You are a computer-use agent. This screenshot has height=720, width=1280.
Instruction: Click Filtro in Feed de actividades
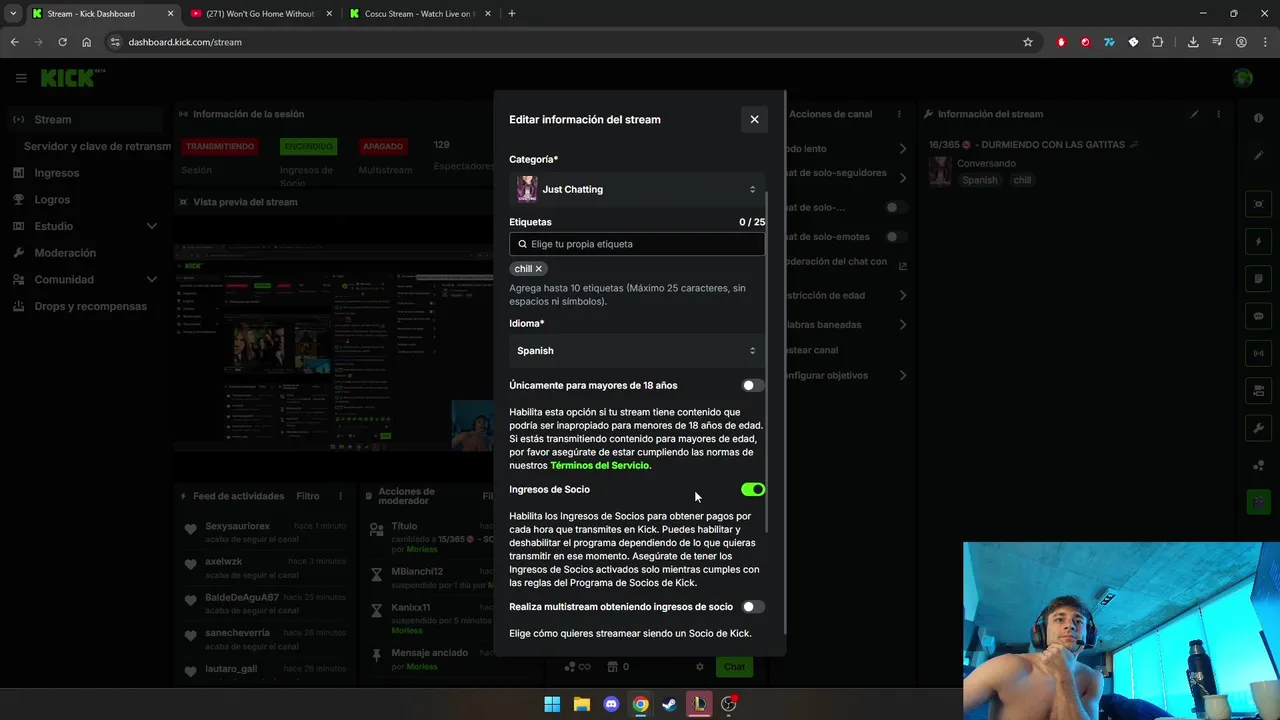coord(308,496)
